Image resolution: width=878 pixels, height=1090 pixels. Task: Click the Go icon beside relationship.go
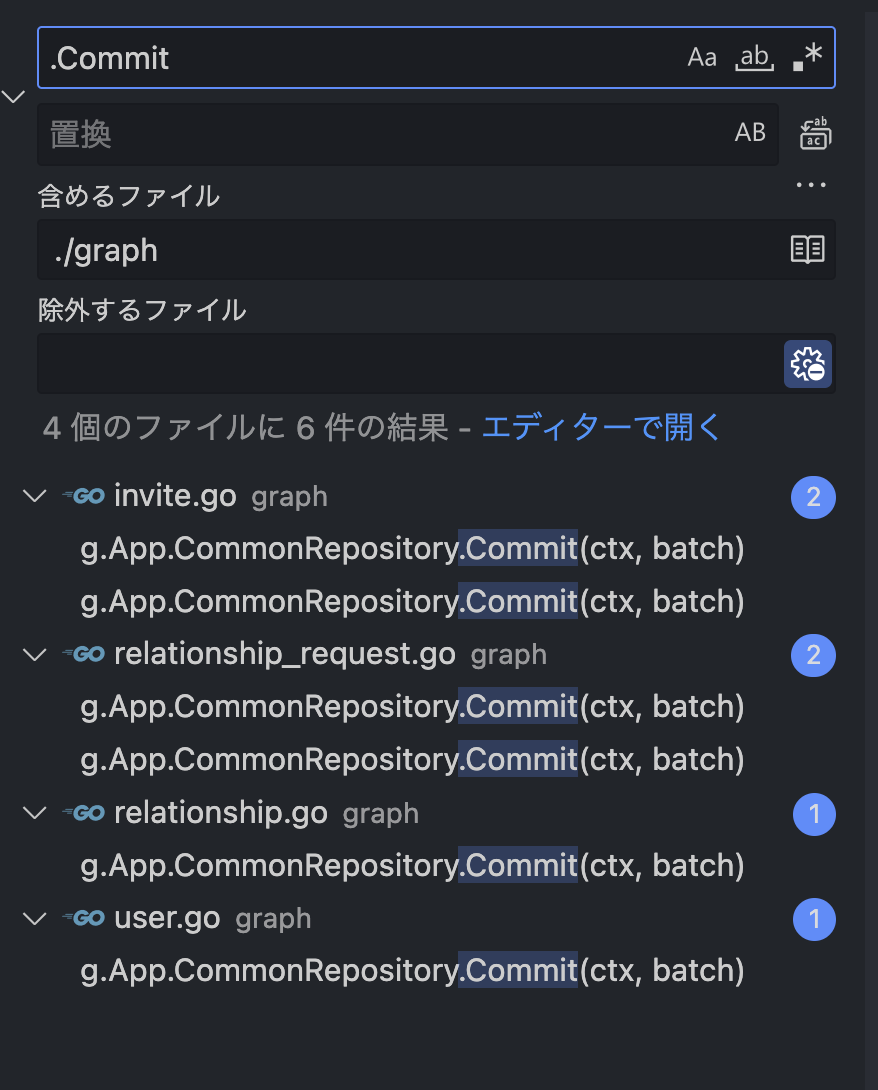pos(84,813)
